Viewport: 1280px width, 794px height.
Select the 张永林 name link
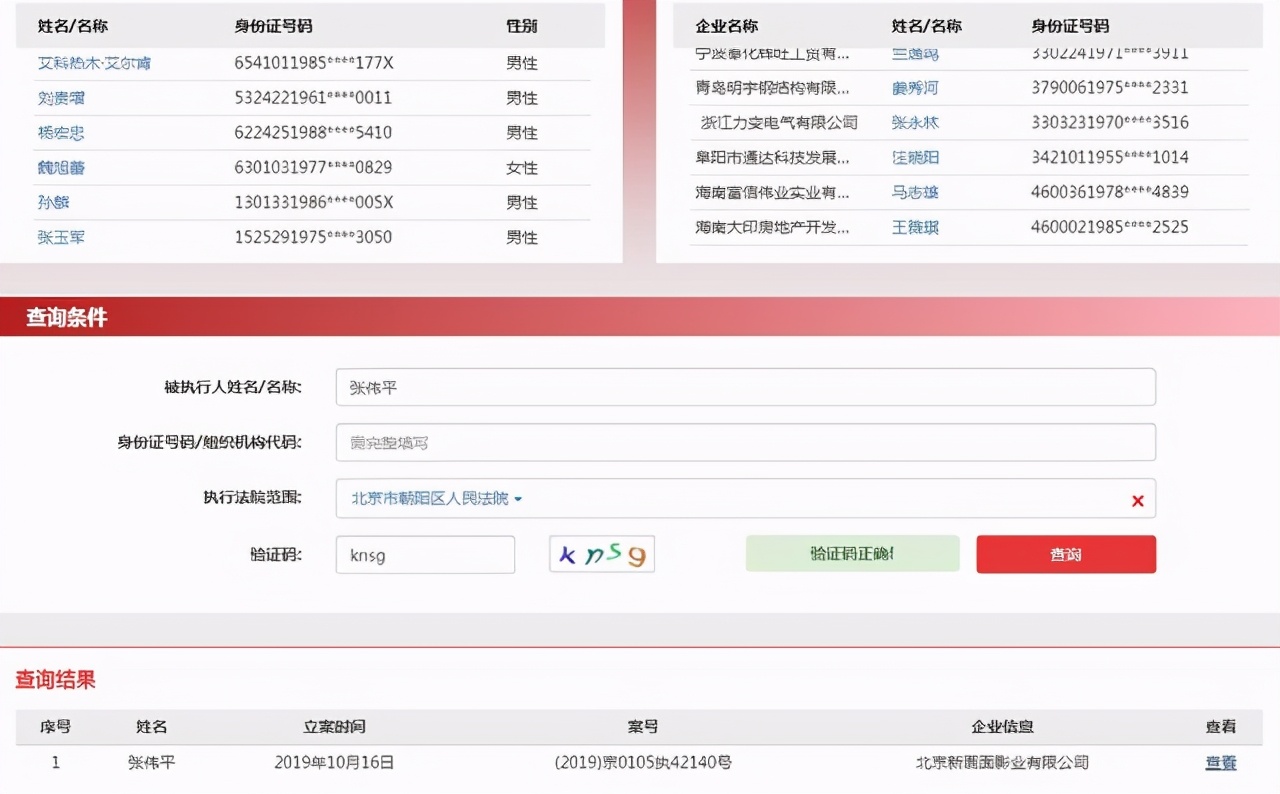(x=913, y=122)
